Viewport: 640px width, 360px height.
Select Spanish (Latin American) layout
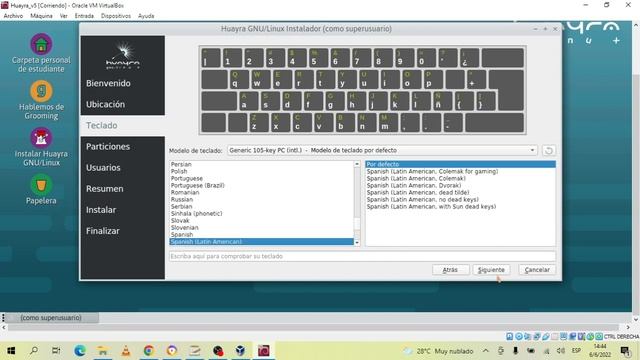262,242
